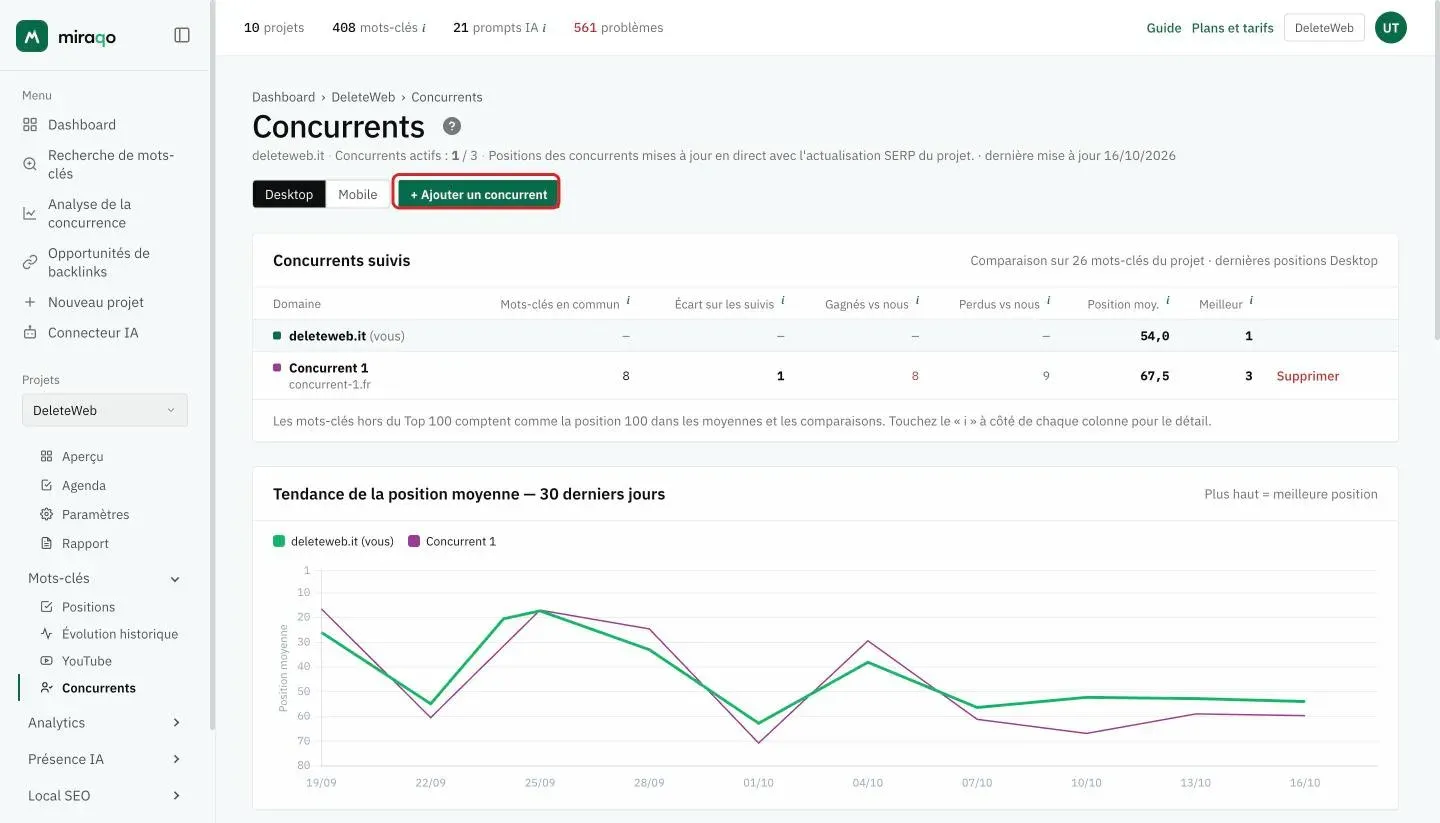
Task: Show info for Position moy. column
Action: [1167, 301]
